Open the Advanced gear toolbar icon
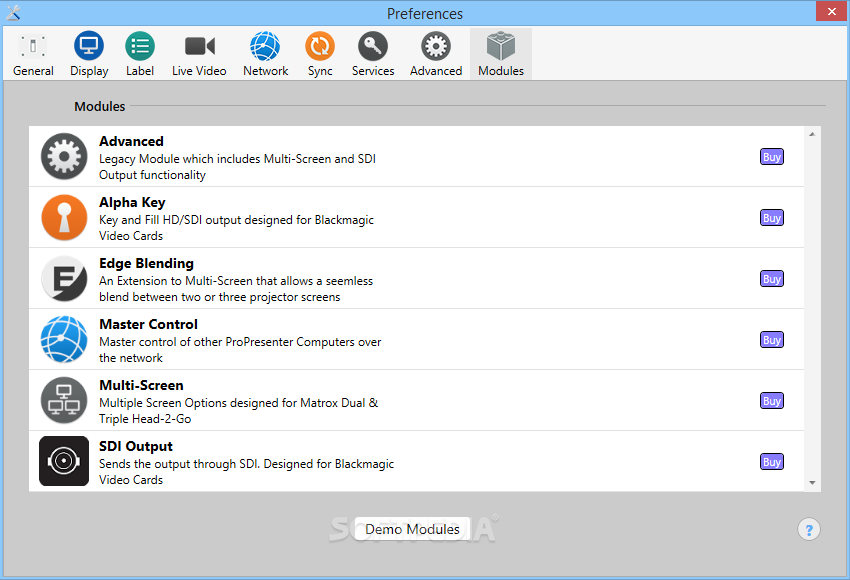This screenshot has height=580, width=850. (x=436, y=46)
